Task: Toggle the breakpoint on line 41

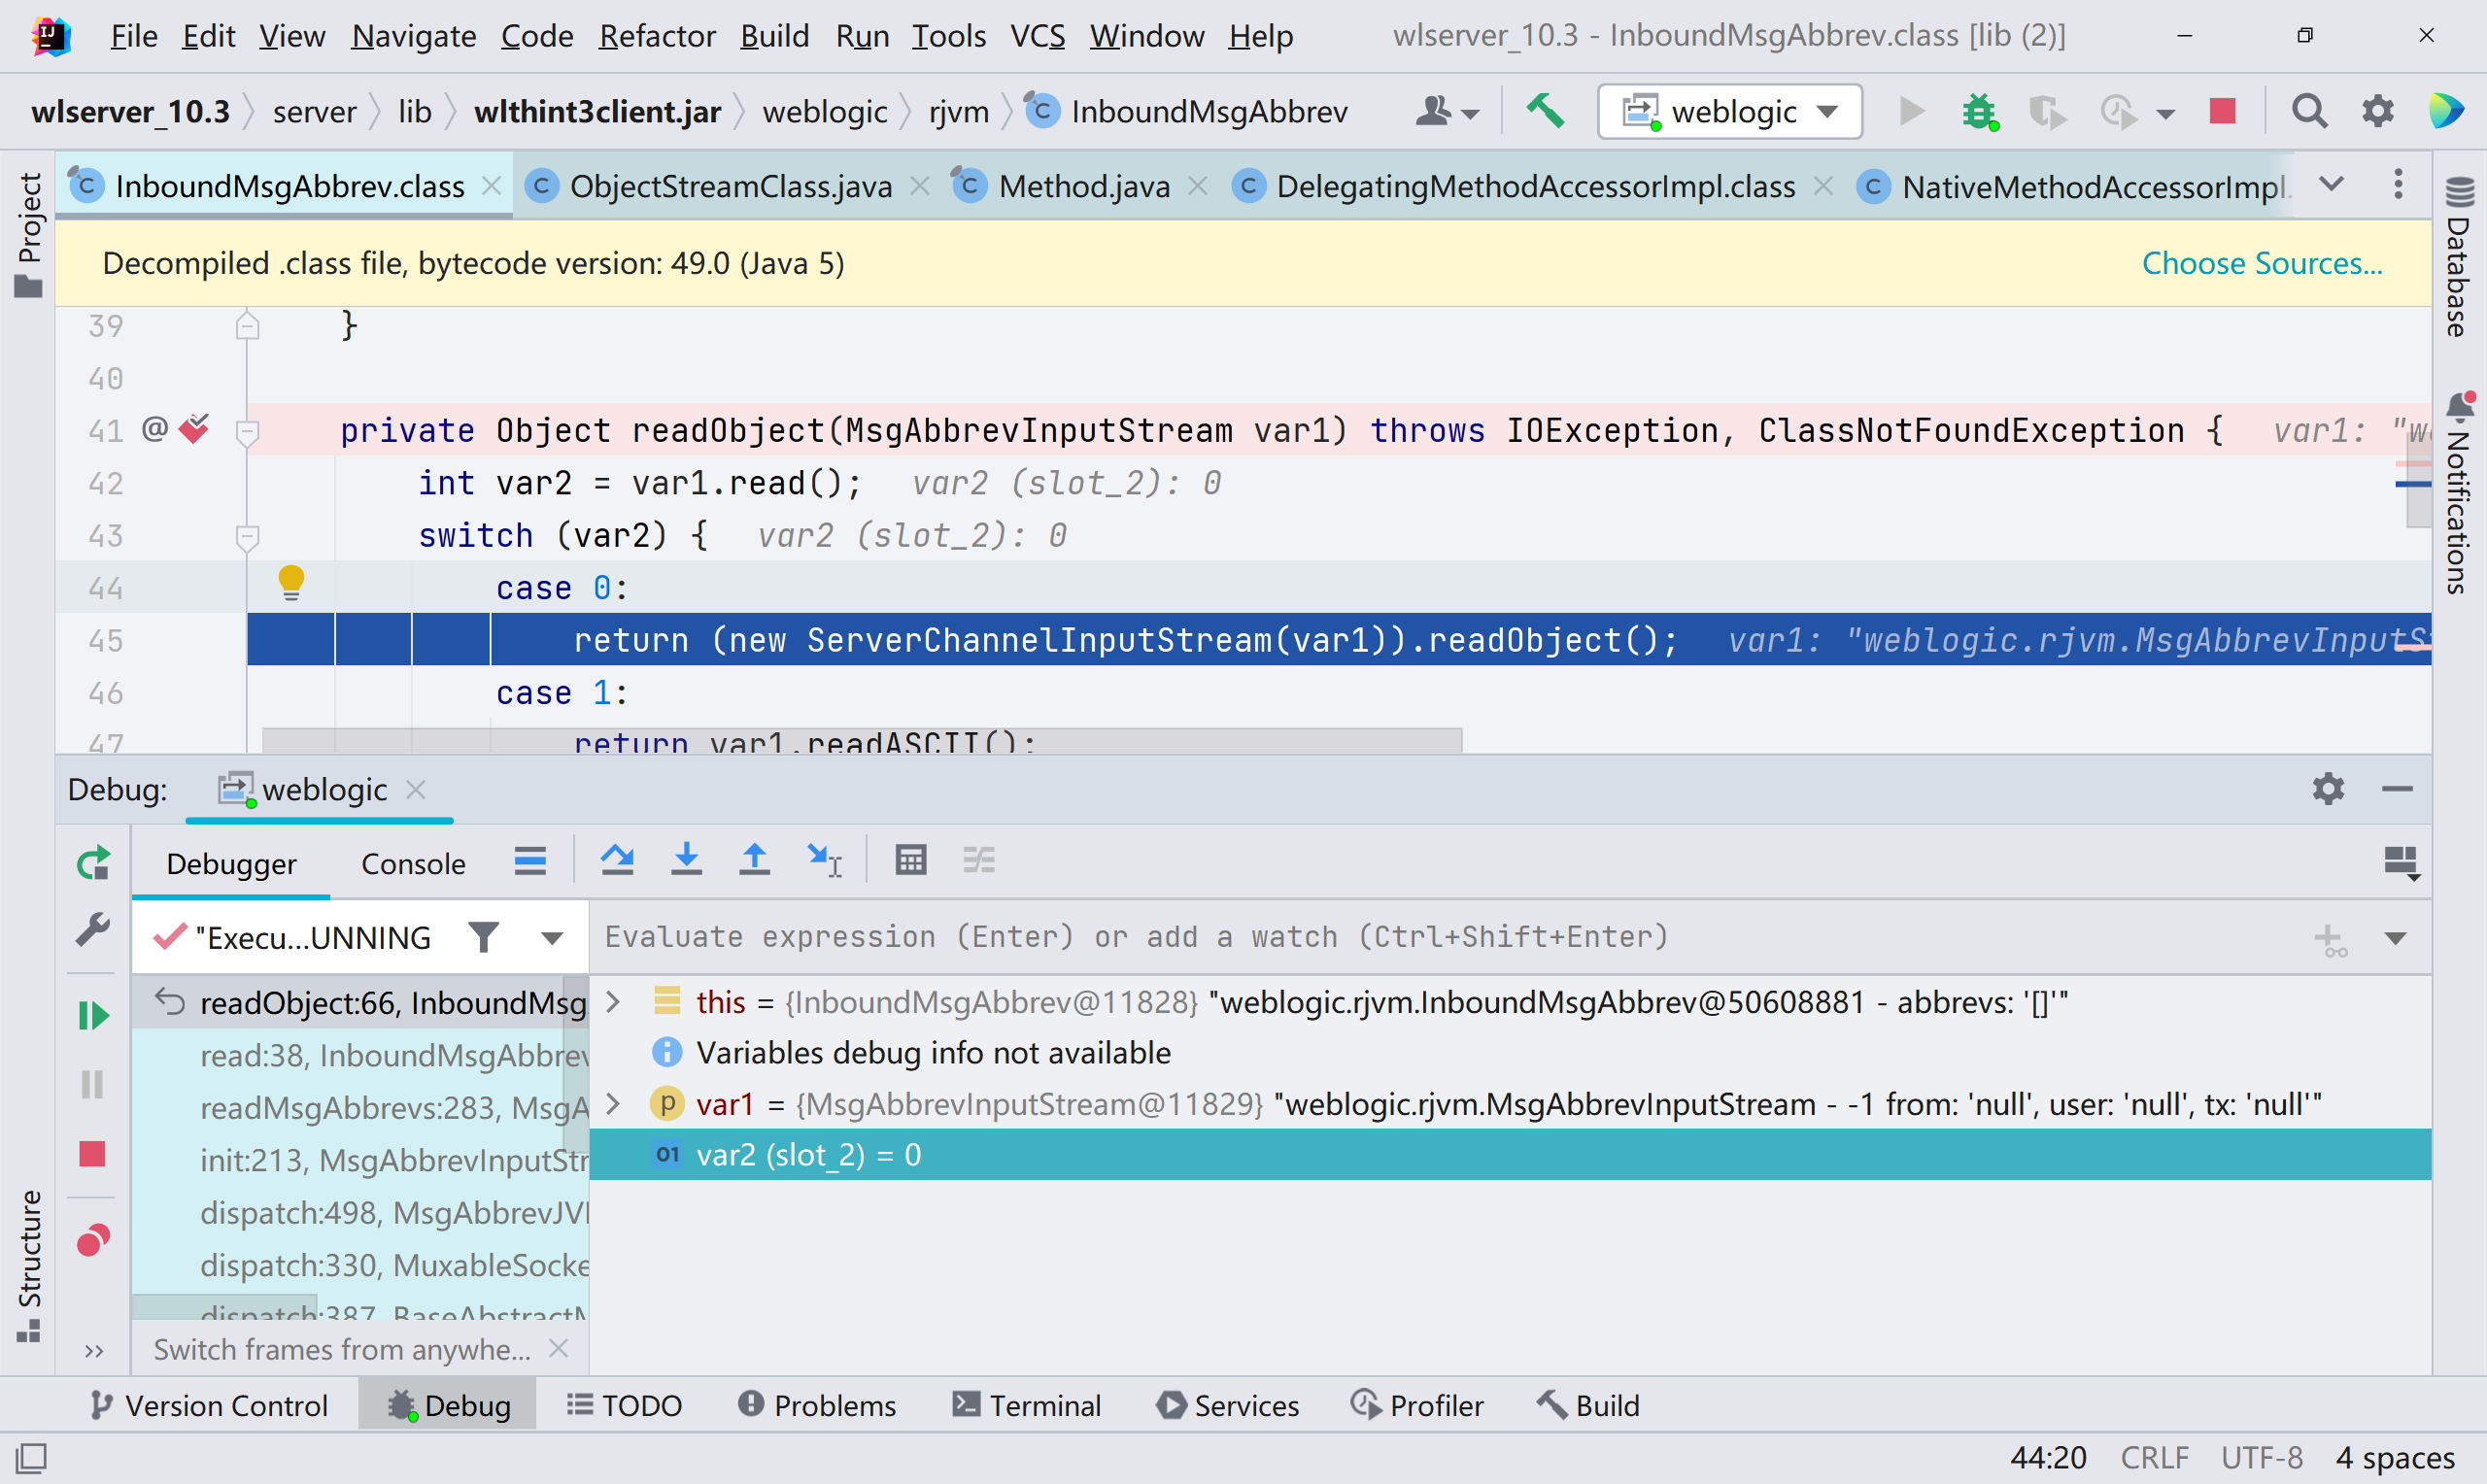Action: tap(194, 430)
